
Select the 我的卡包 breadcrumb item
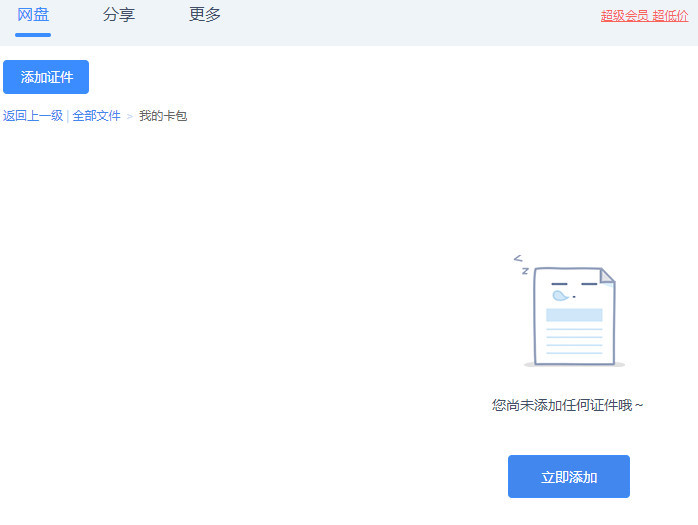tap(163, 116)
